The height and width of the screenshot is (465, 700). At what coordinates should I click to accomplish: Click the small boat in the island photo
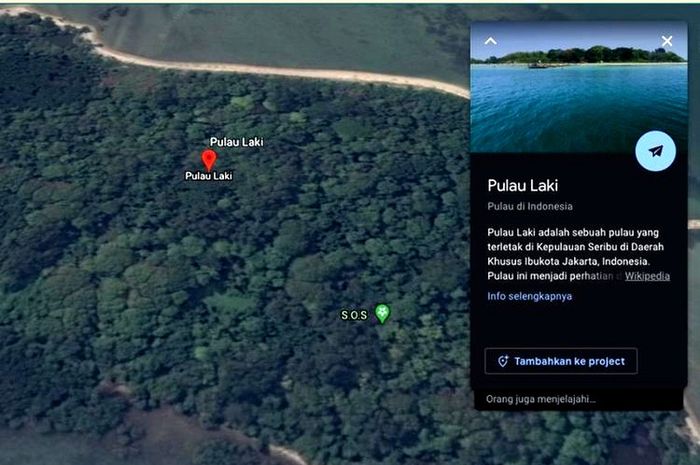pos(540,66)
